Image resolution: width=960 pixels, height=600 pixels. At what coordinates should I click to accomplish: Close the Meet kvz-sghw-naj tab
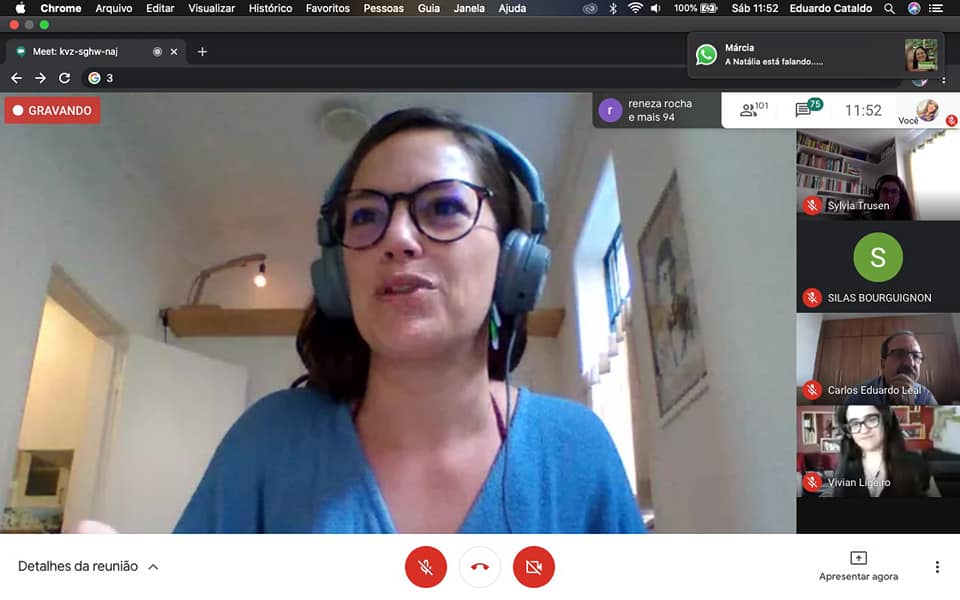174,51
